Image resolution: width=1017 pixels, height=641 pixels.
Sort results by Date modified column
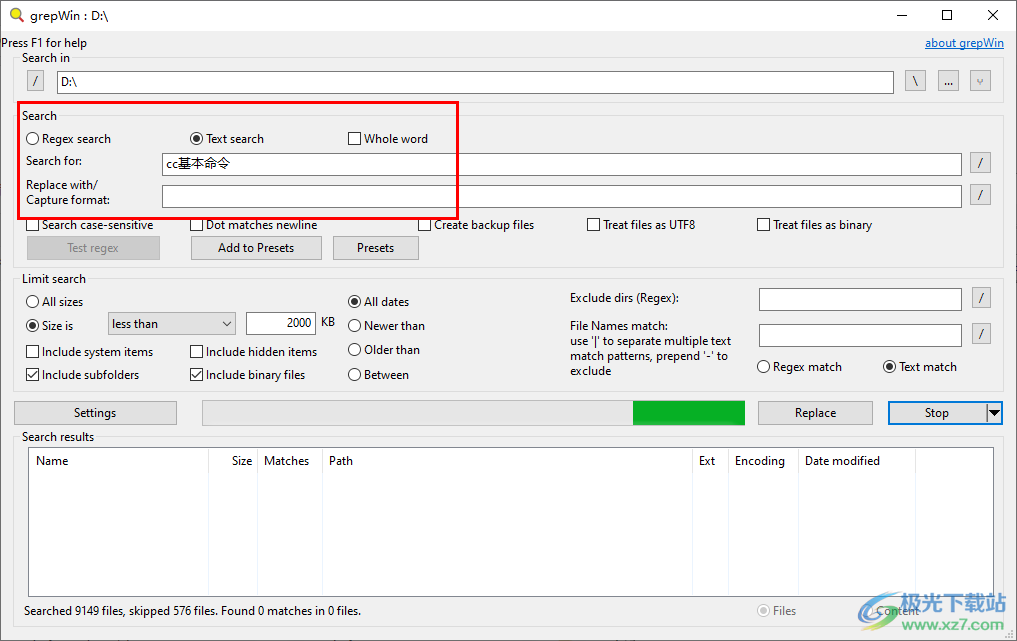point(856,461)
